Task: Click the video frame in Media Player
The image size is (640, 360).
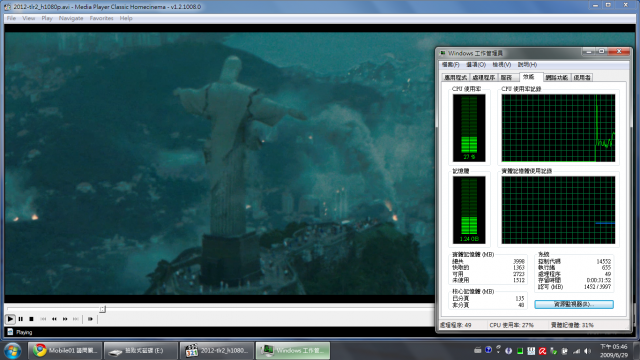Action: pyautogui.click(x=219, y=163)
